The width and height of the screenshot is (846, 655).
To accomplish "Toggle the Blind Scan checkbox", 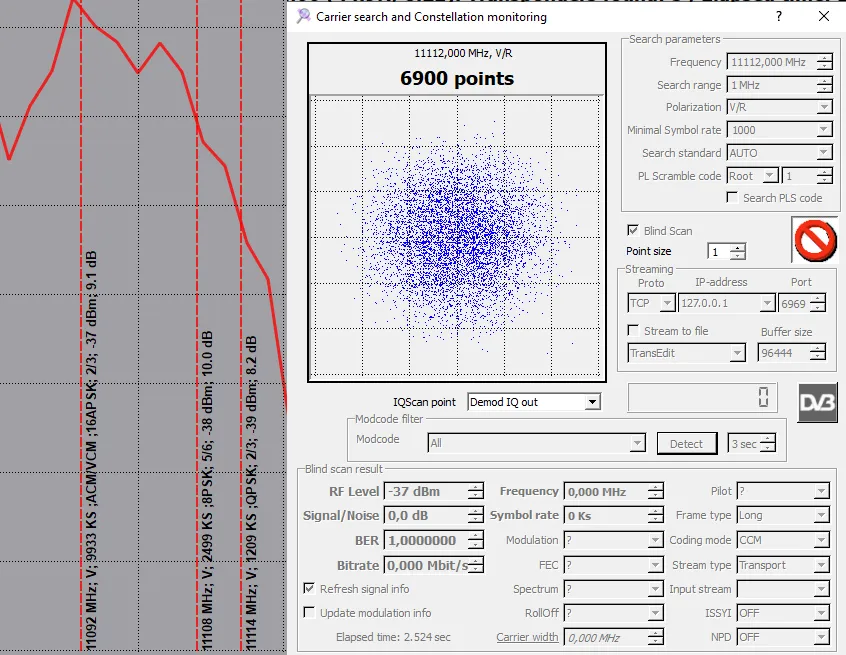I will (633, 231).
